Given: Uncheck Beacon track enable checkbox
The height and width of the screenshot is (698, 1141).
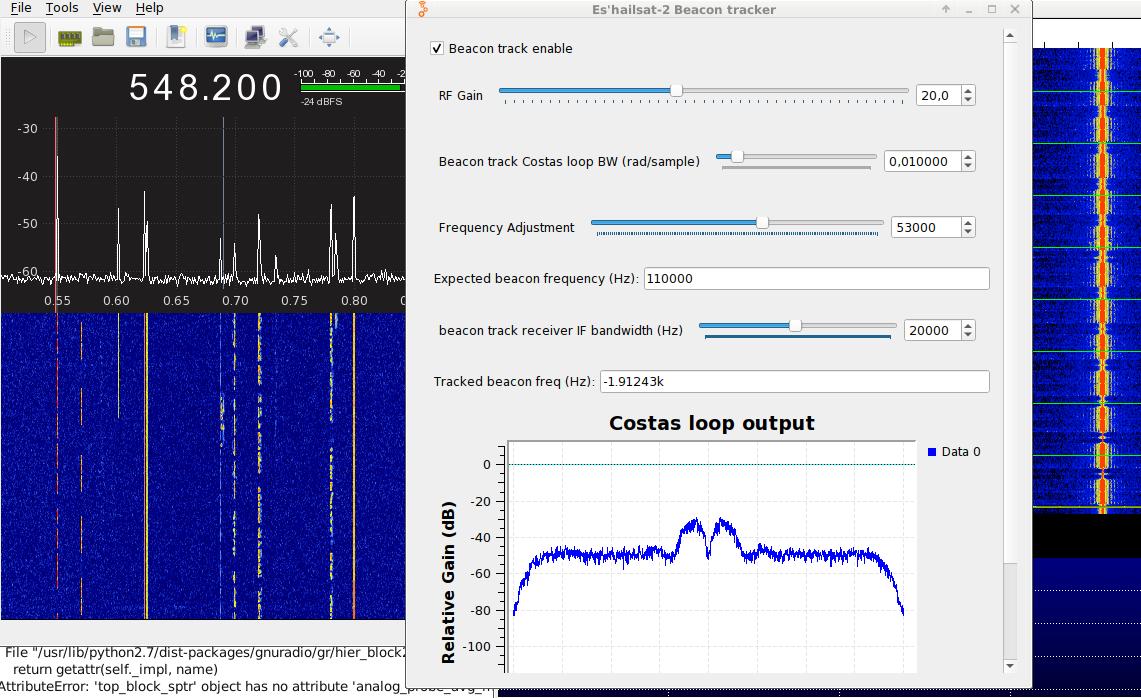Looking at the screenshot, I should click(437, 48).
